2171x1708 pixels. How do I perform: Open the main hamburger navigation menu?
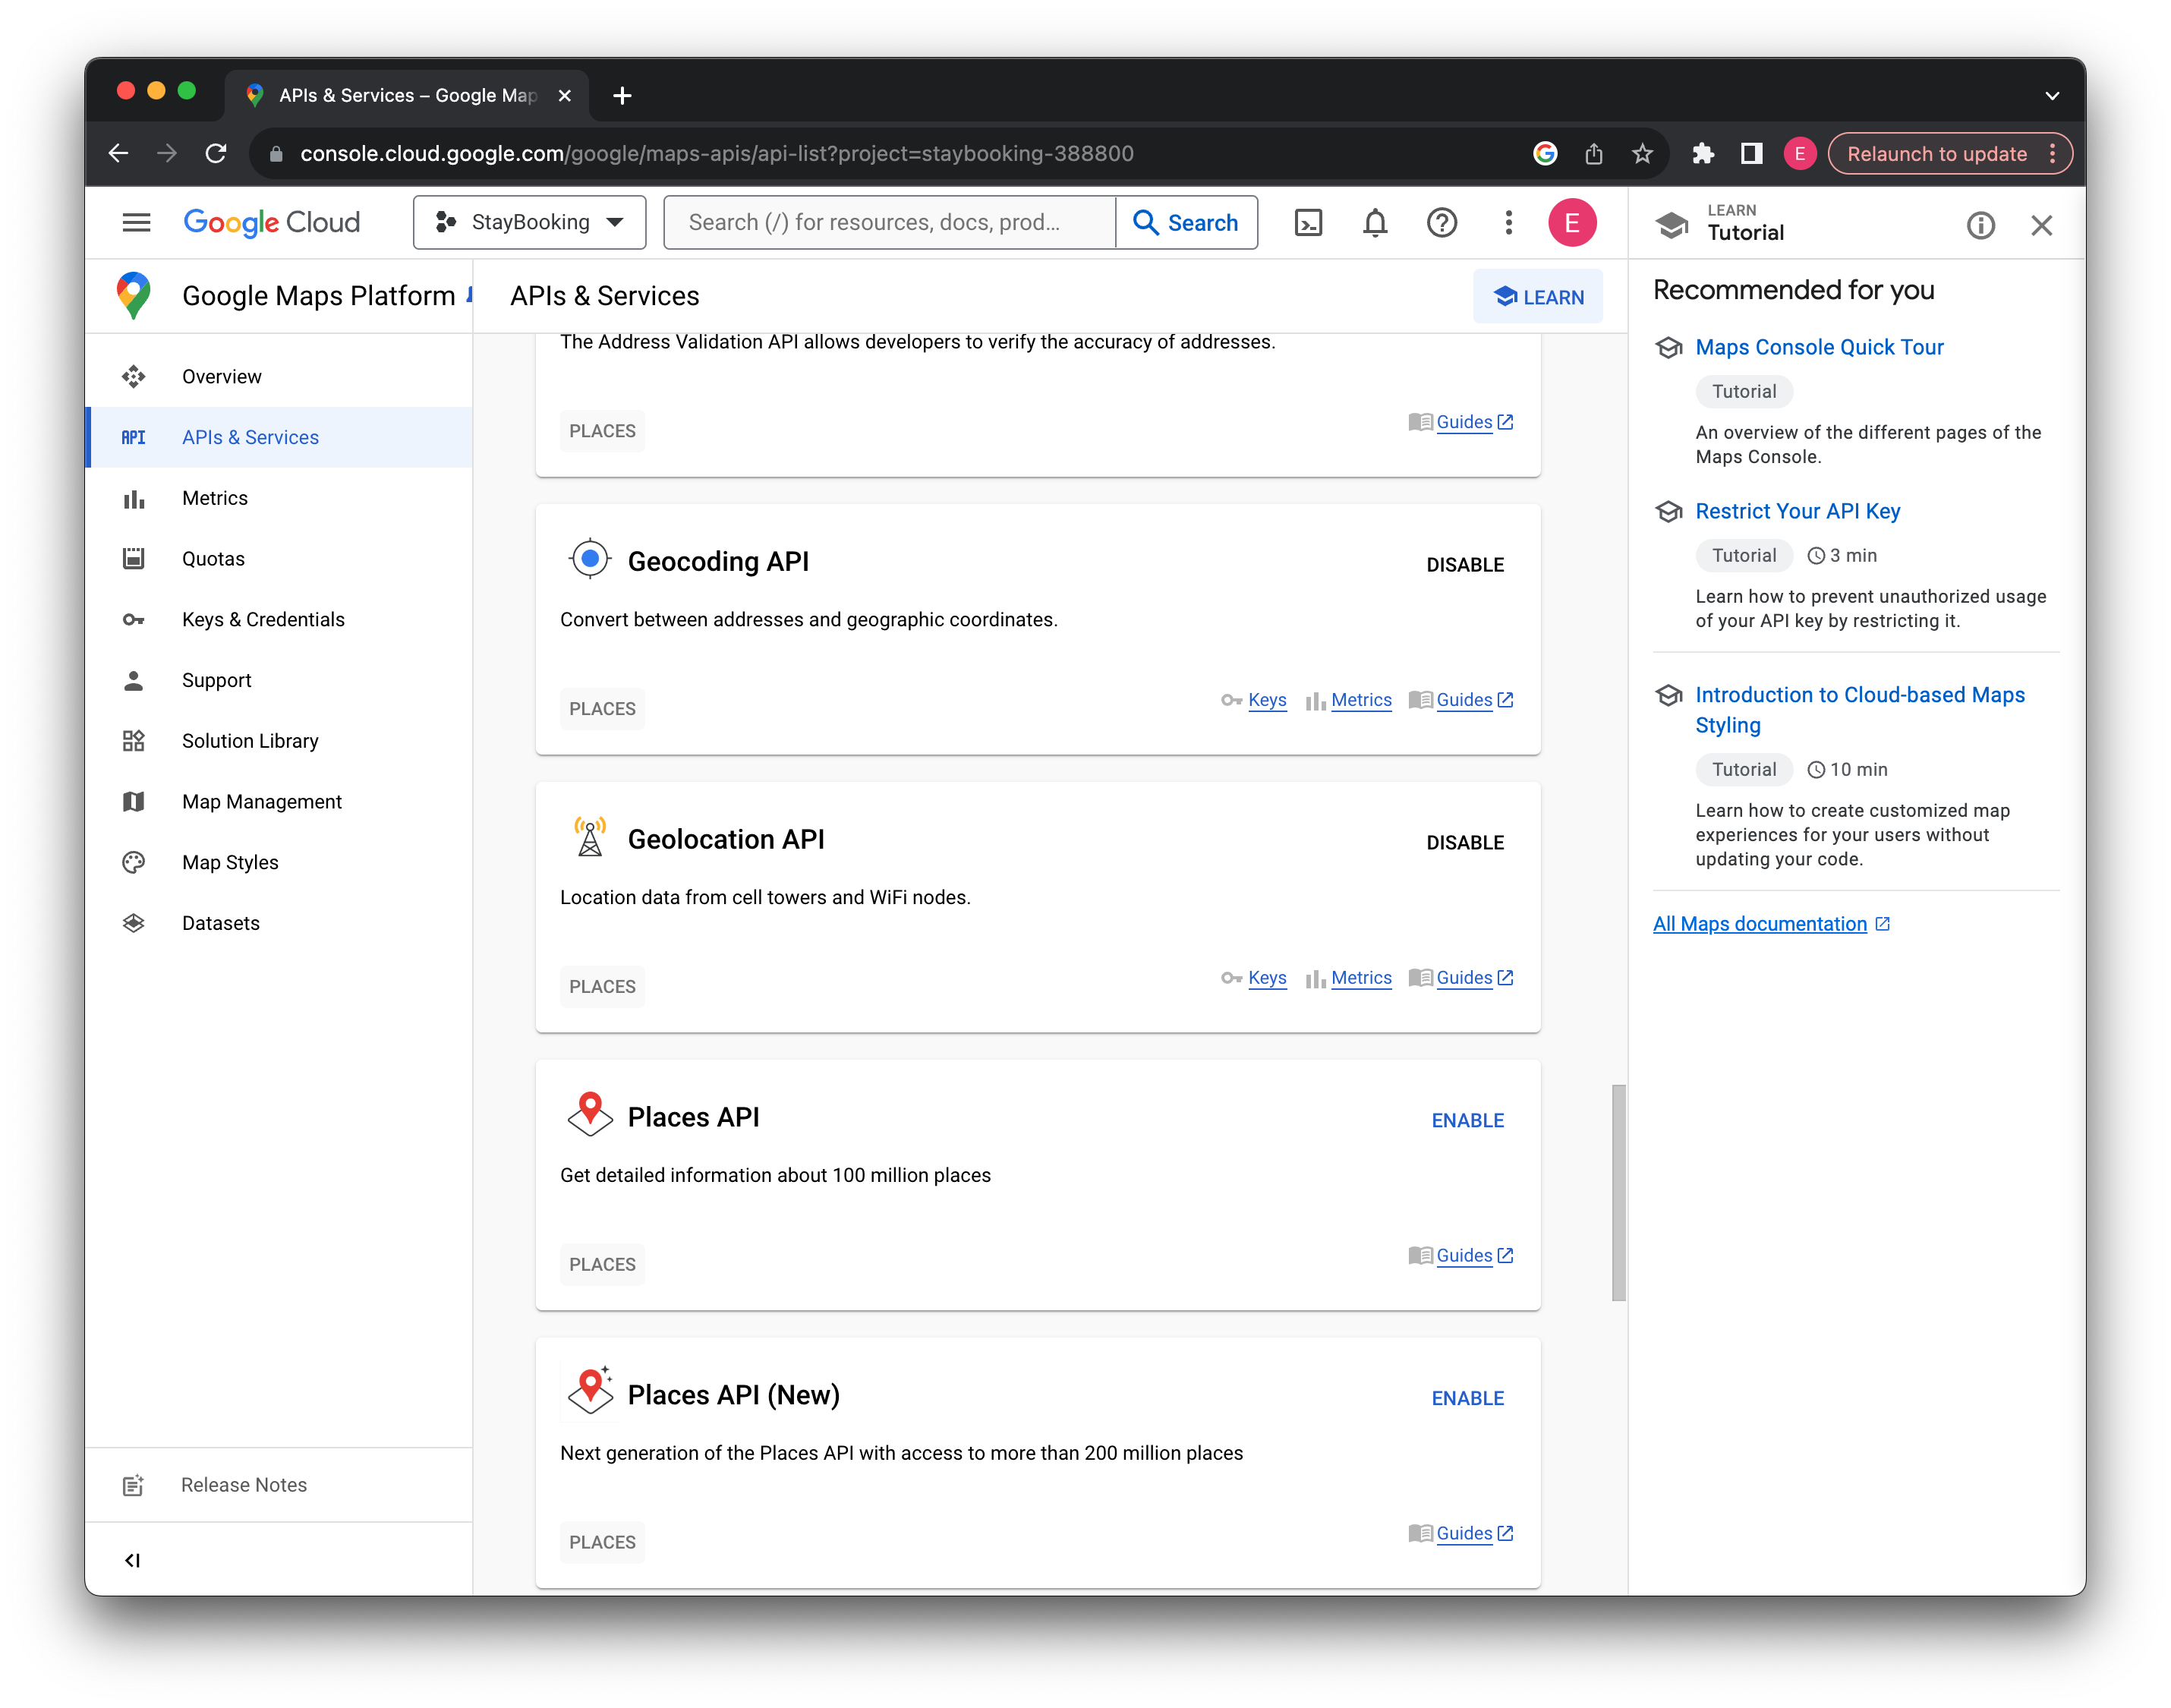click(136, 222)
